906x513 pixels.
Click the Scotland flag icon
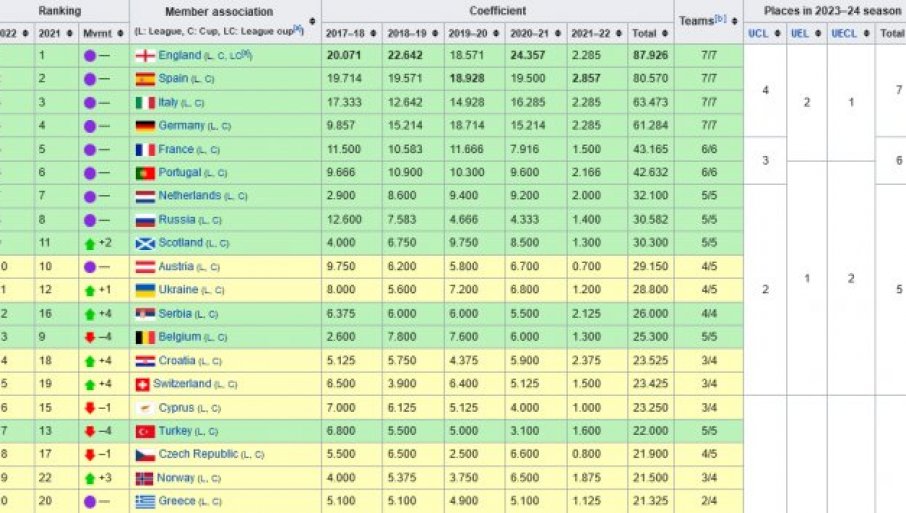[x=145, y=243]
